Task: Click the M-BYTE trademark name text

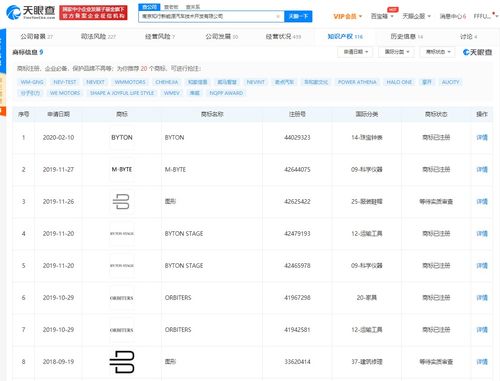Action: [x=175, y=169]
